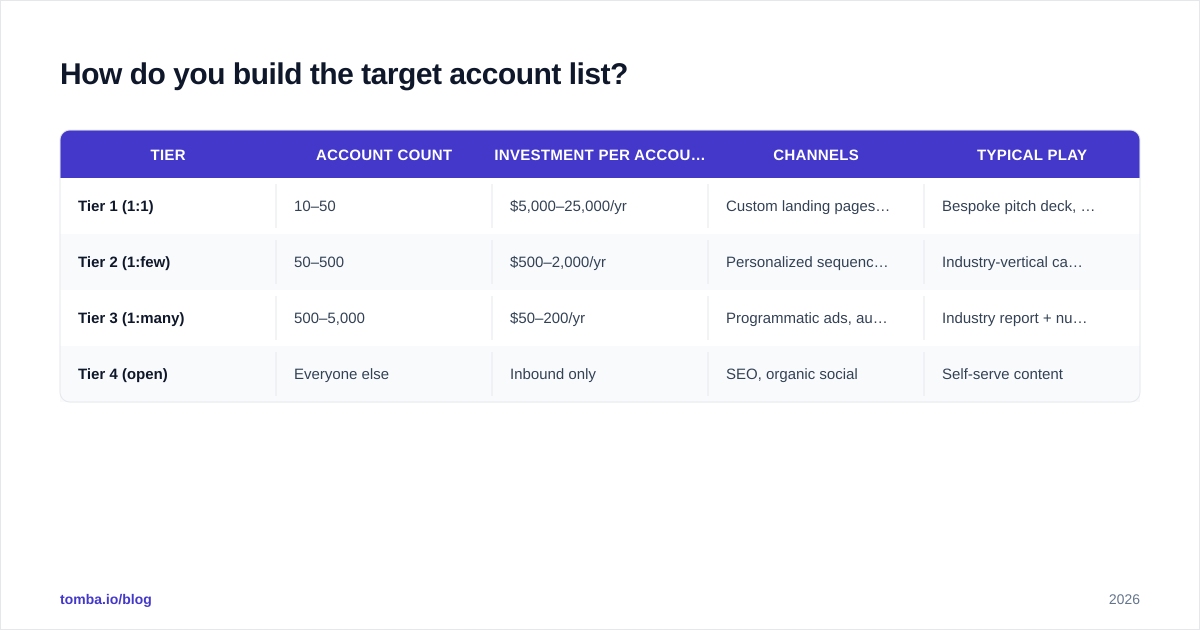This screenshot has height=630, width=1200.
Task: Select the Tier 2 (1:few) cell
Action: coord(168,262)
